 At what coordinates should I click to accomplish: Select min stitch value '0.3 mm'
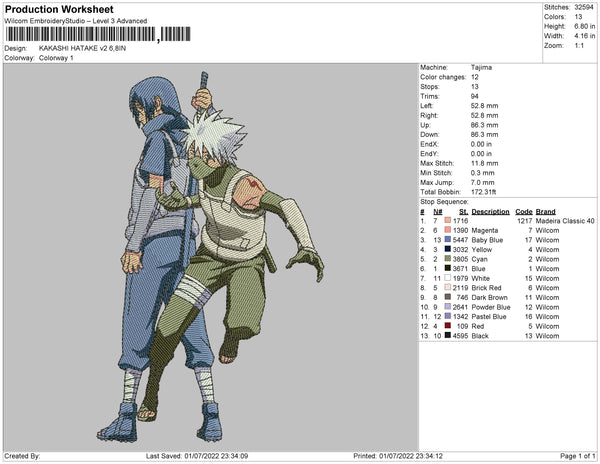(483, 173)
